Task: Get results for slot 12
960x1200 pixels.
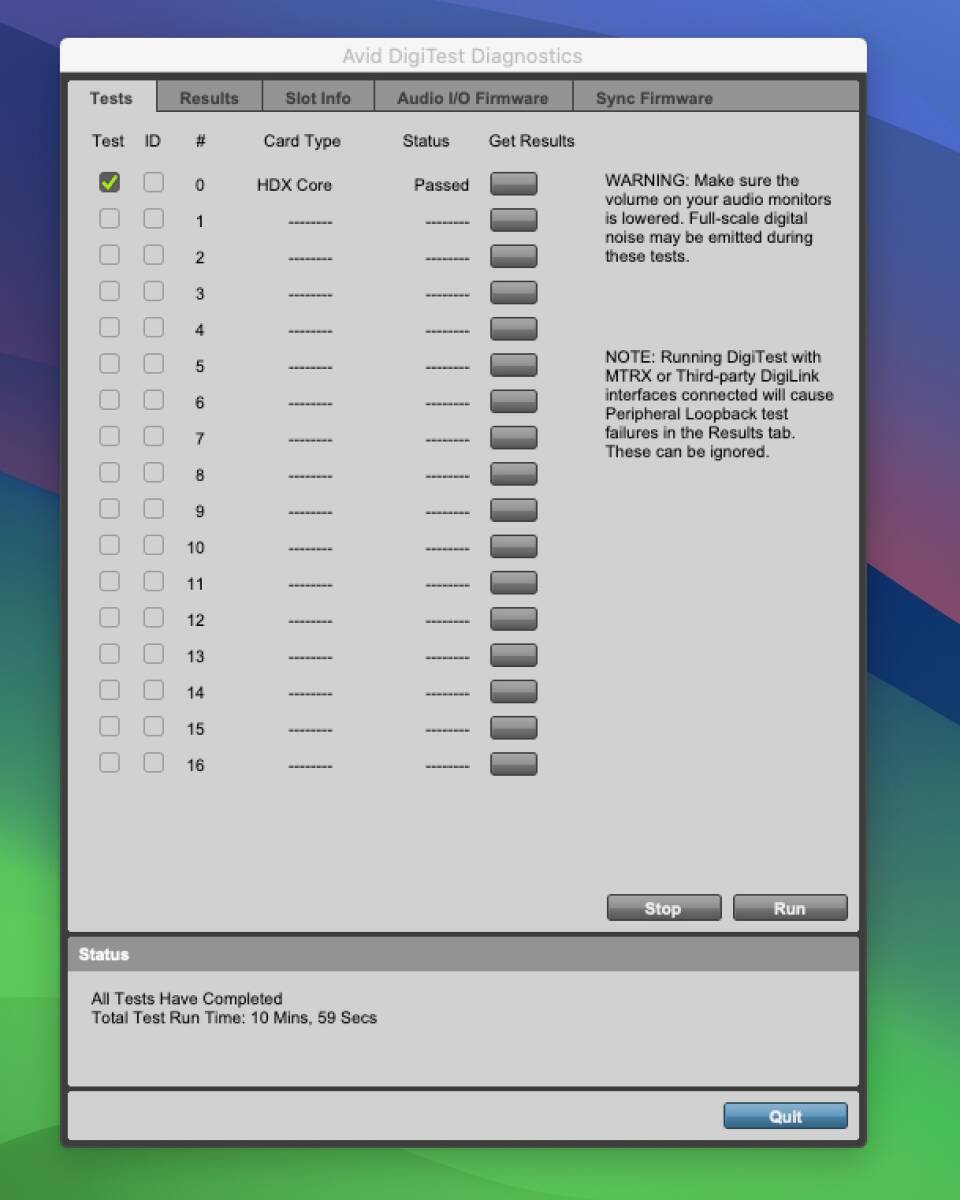Action: (513, 619)
